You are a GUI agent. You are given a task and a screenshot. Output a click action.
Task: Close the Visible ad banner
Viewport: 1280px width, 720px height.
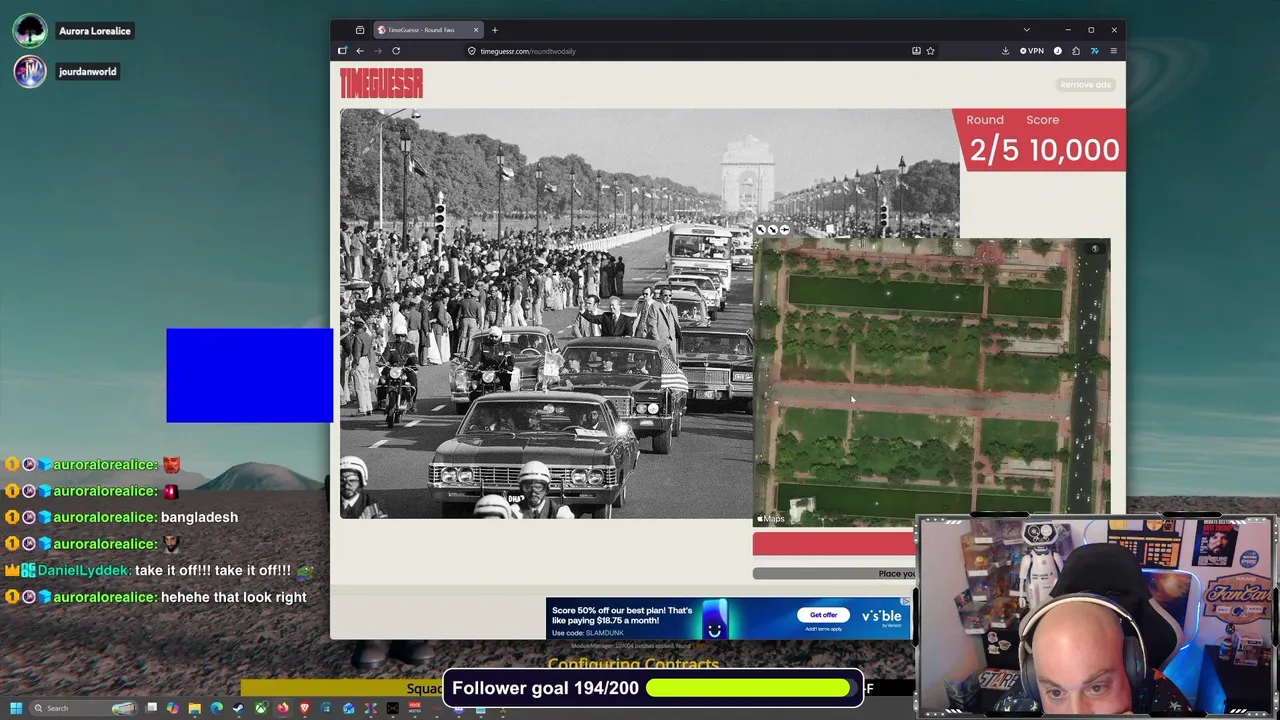coord(905,602)
